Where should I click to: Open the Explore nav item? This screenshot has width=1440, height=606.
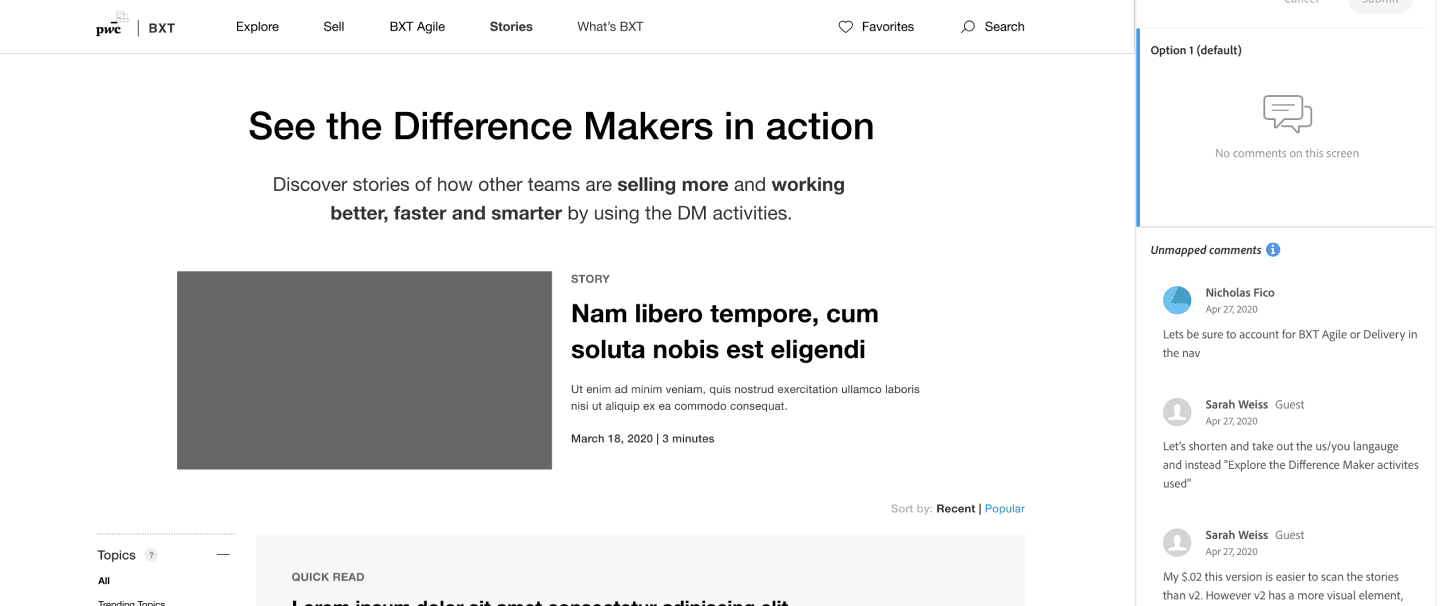[257, 27]
